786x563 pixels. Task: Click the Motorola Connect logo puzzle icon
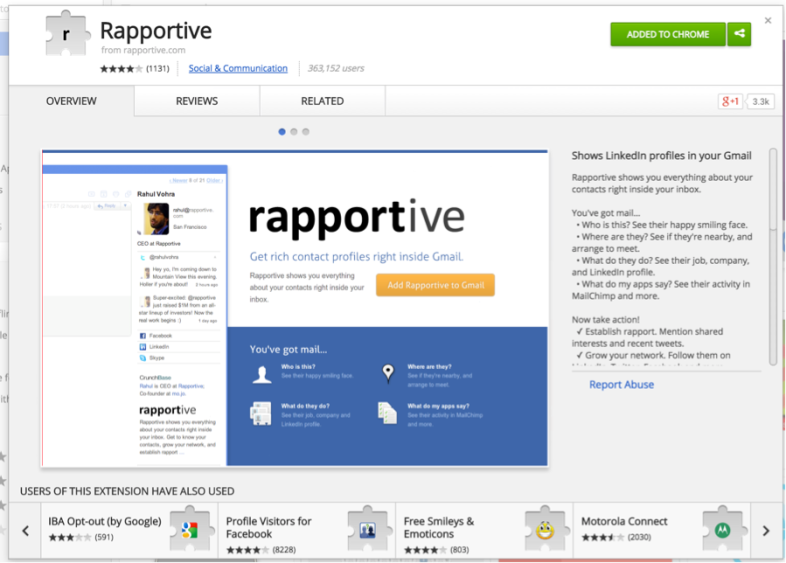[x=723, y=529]
